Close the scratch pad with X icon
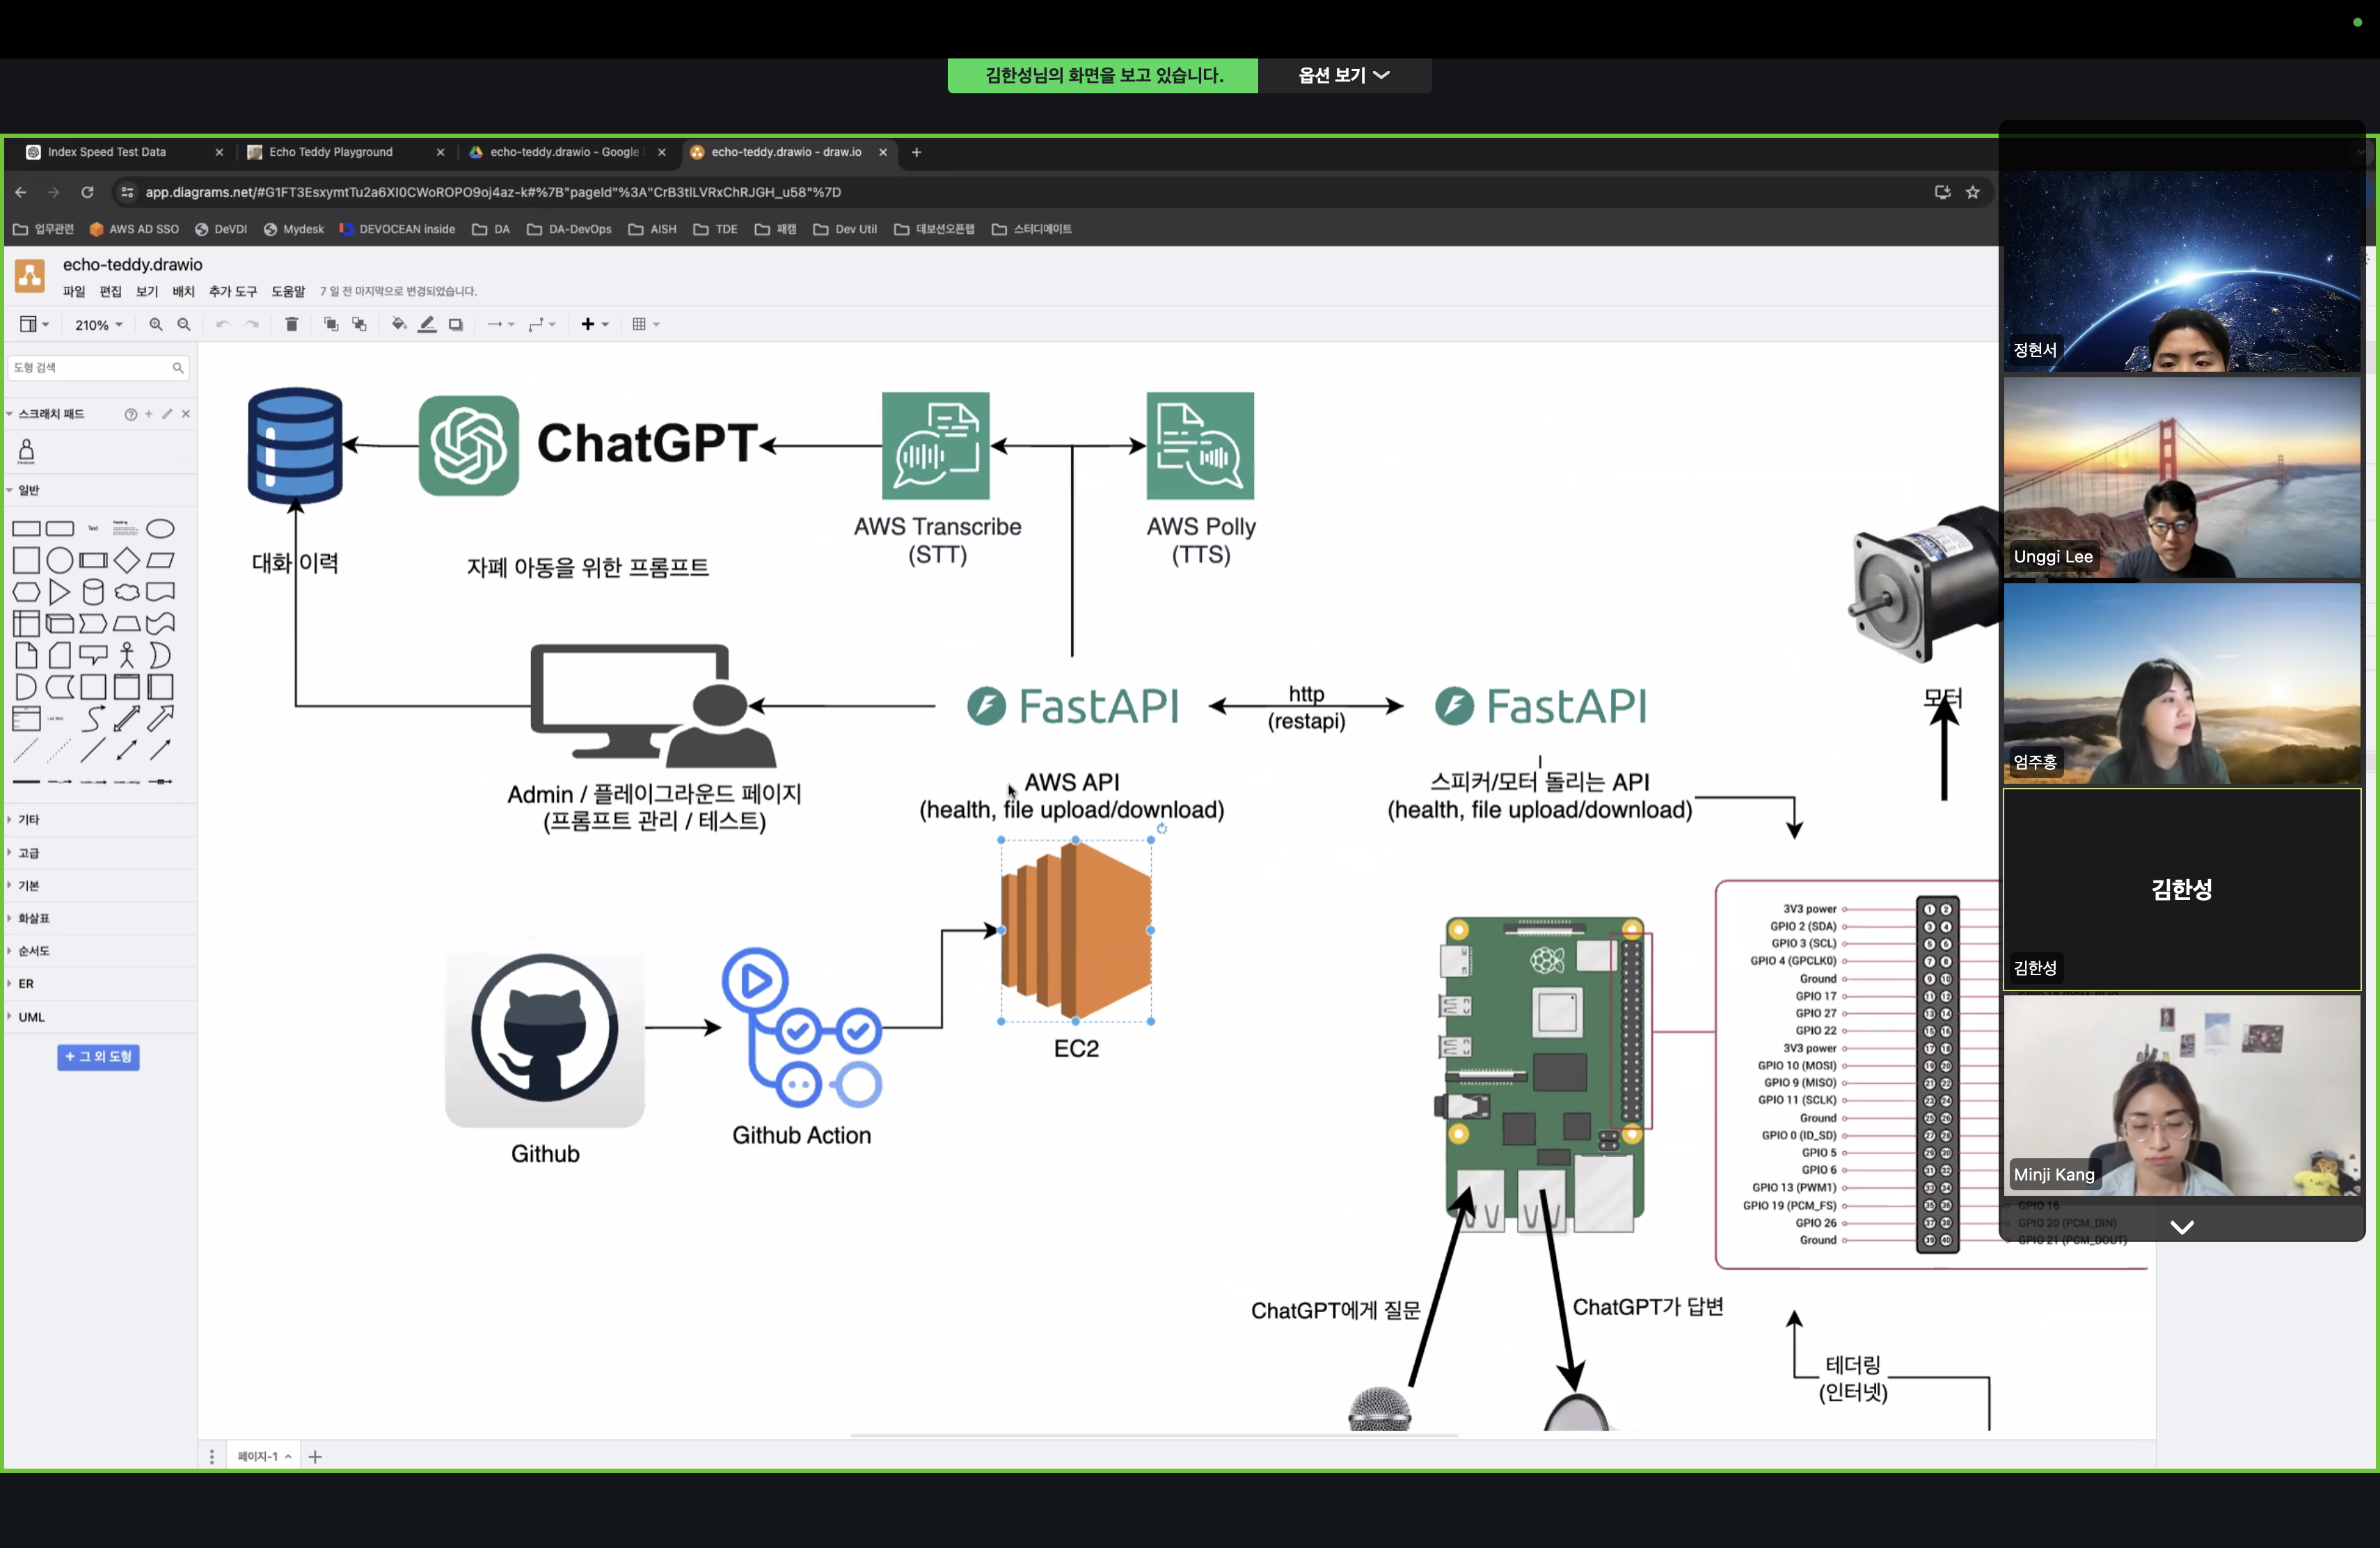This screenshot has height=1548, width=2380. click(186, 414)
